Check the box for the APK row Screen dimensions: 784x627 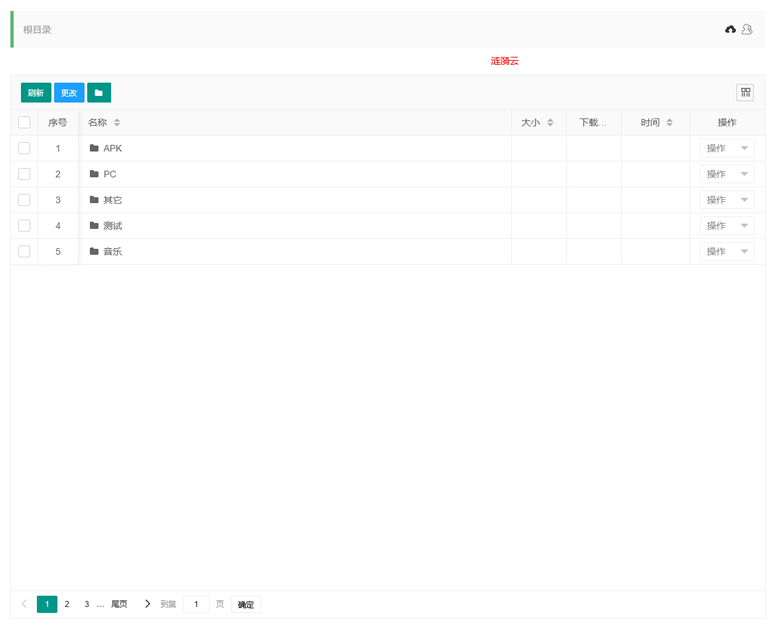click(x=24, y=148)
